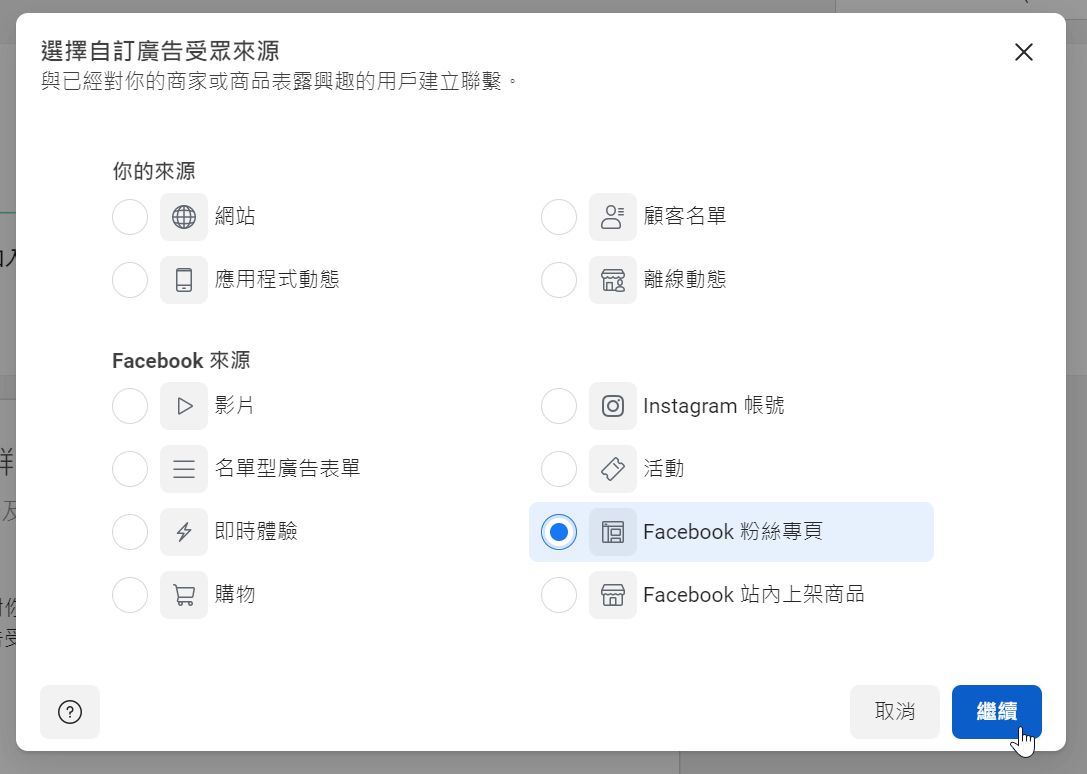
Task: Select the 購物 radio button
Action: (x=130, y=595)
